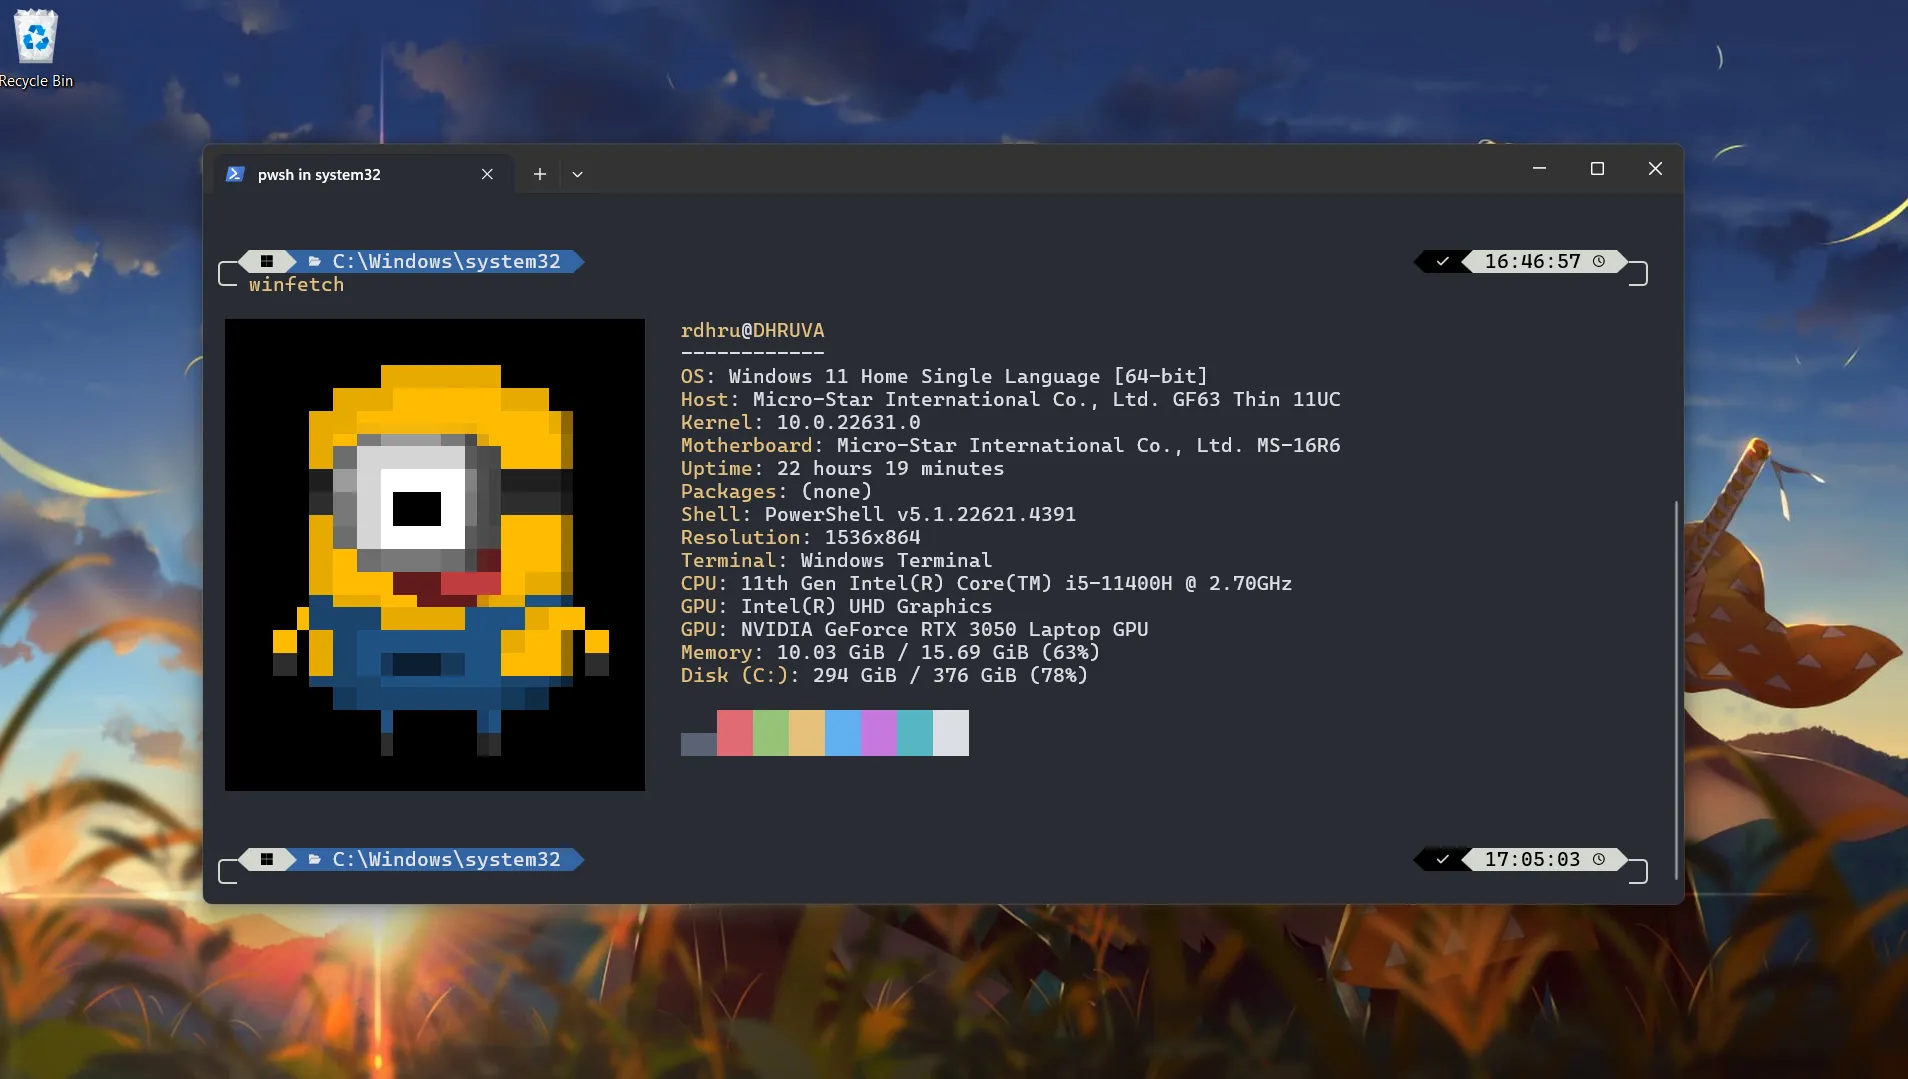This screenshot has height=1079, width=1908.
Task: Click the Windows logo in the bottom prompt
Action: pyautogui.click(x=267, y=859)
